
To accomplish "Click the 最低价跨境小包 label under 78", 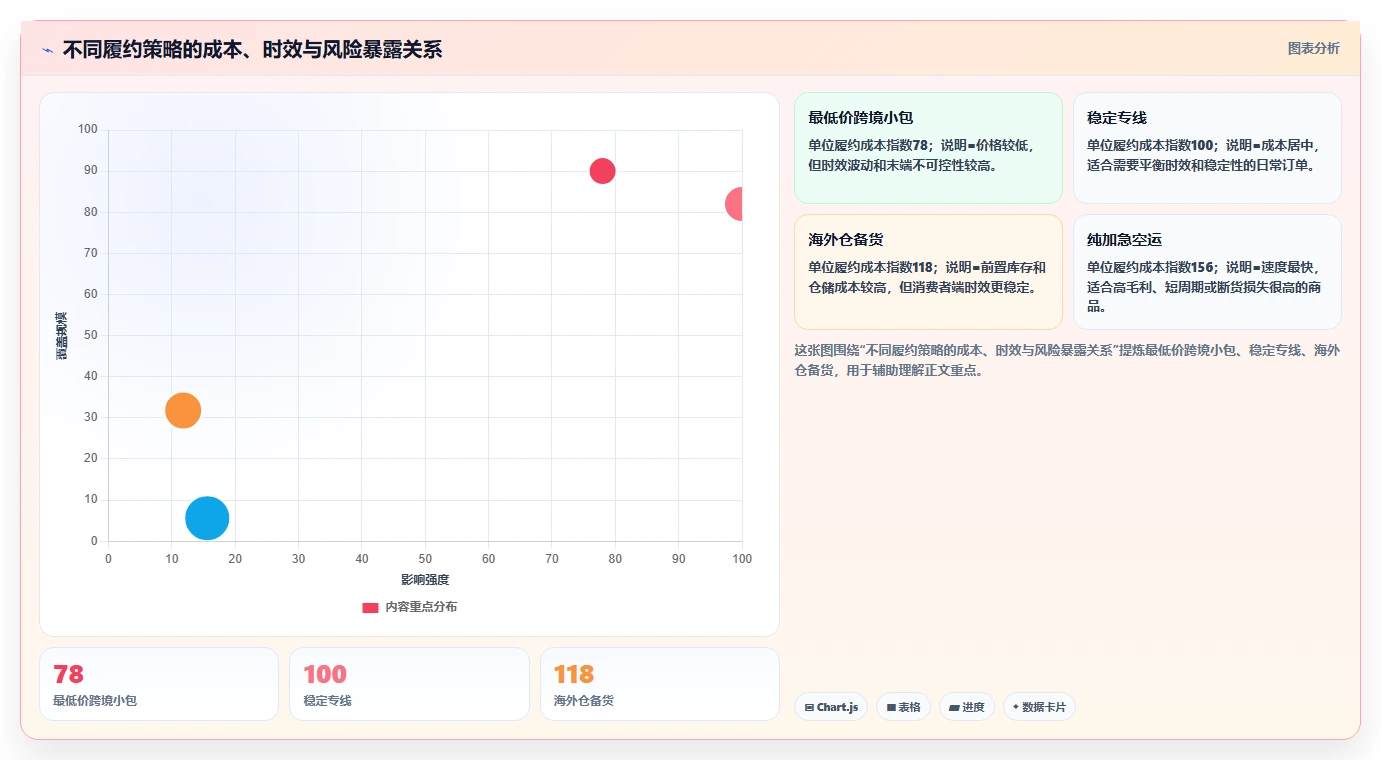I will coord(95,701).
